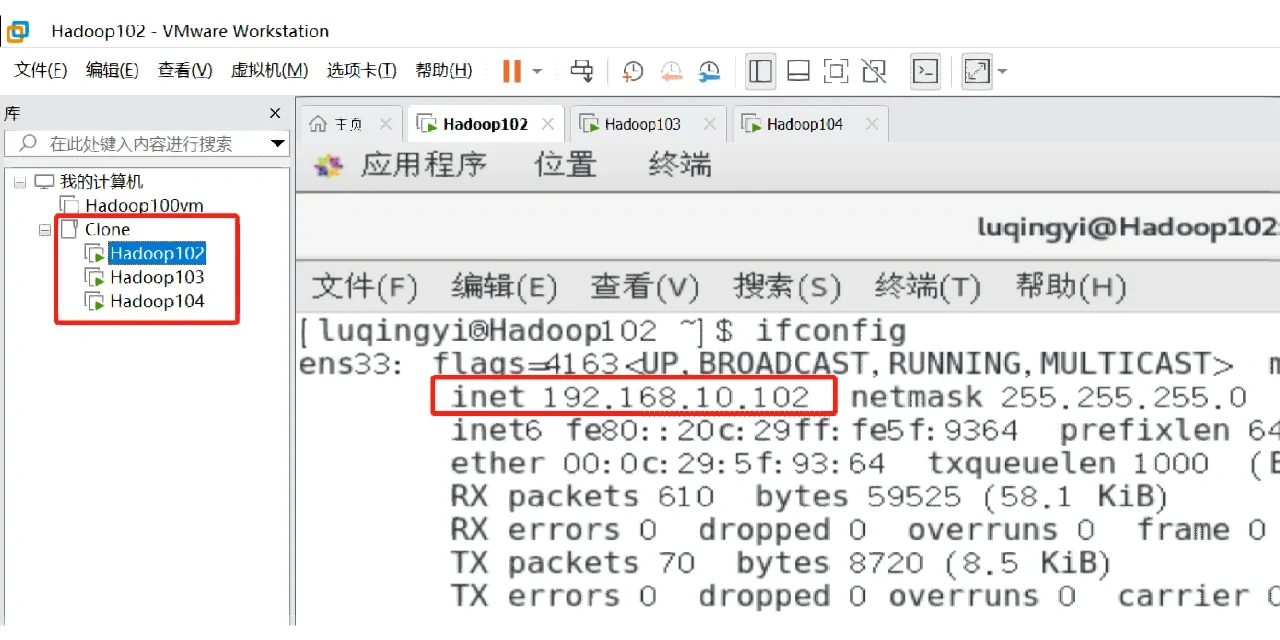This screenshot has height=640, width=1280.
Task: Open the 选项卡(T) menu
Action: point(362,71)
